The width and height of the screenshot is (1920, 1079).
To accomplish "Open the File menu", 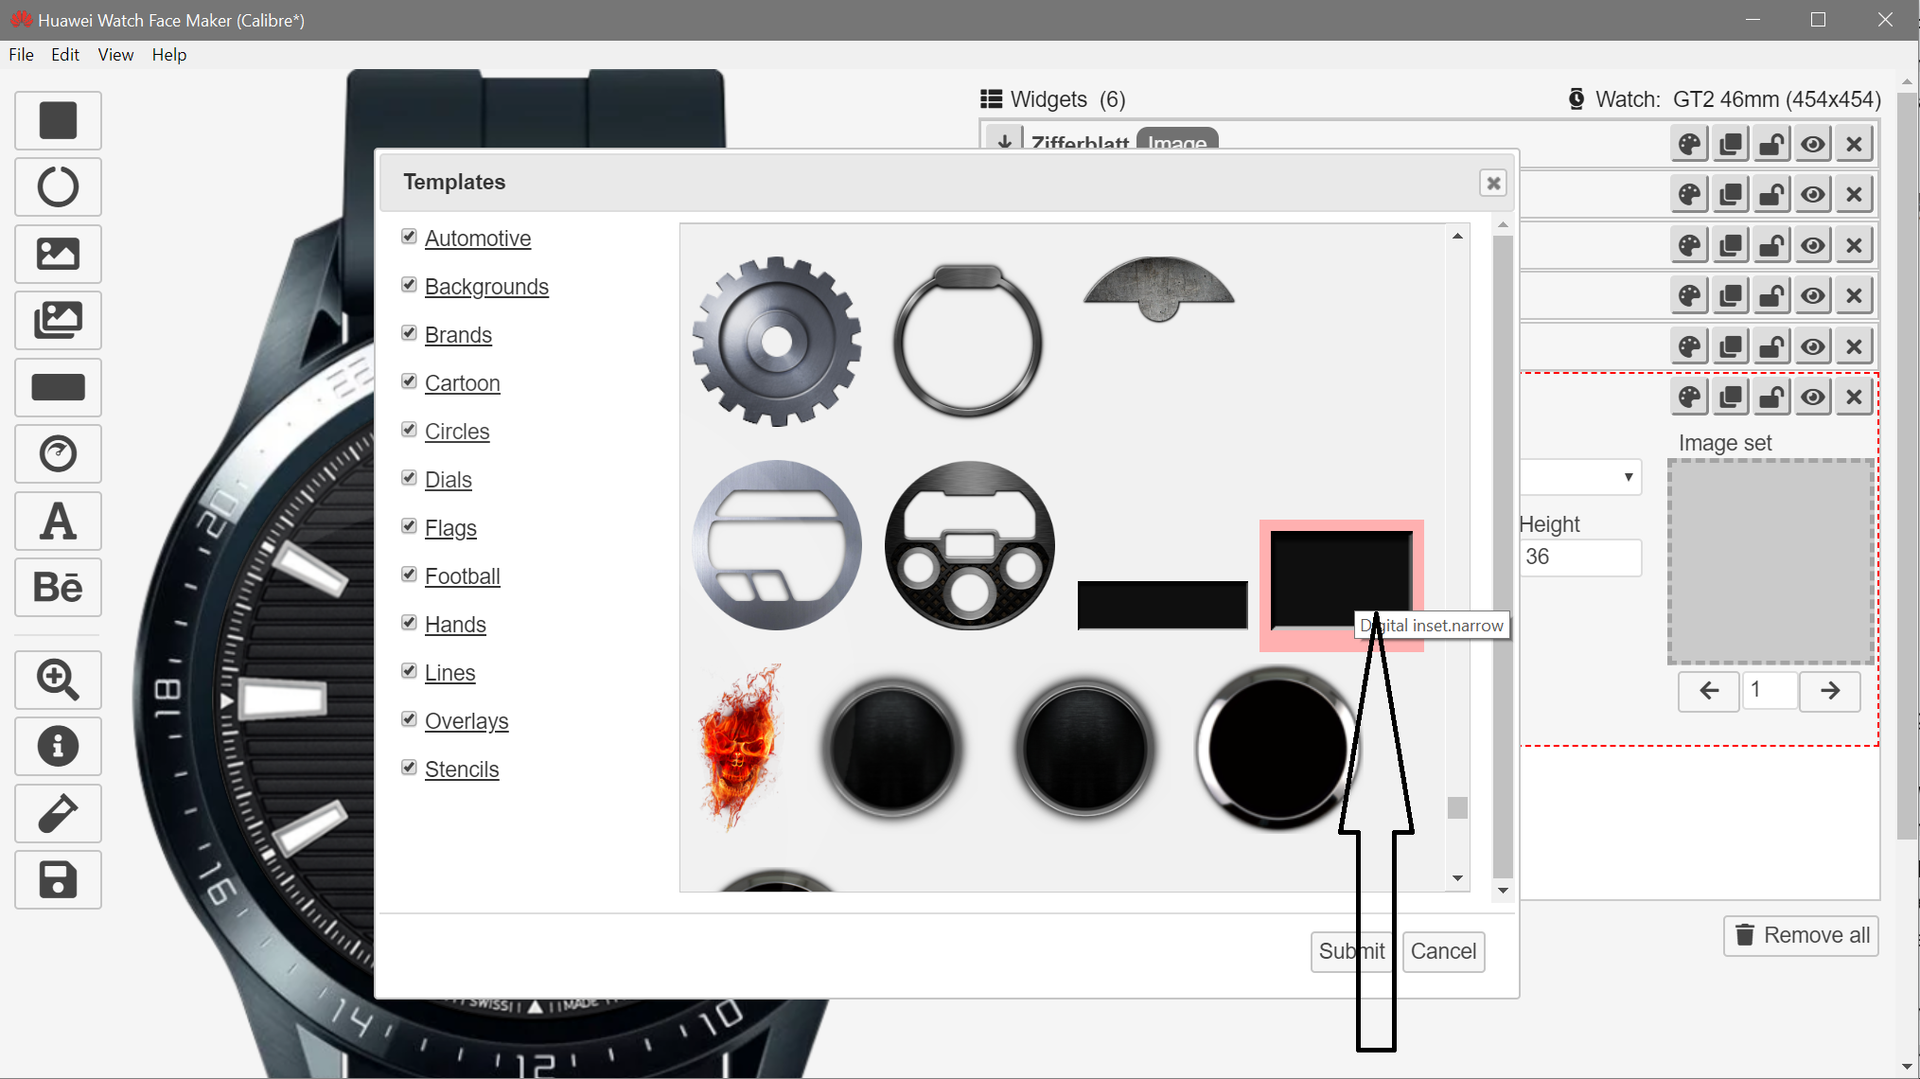I will point(21,55).
